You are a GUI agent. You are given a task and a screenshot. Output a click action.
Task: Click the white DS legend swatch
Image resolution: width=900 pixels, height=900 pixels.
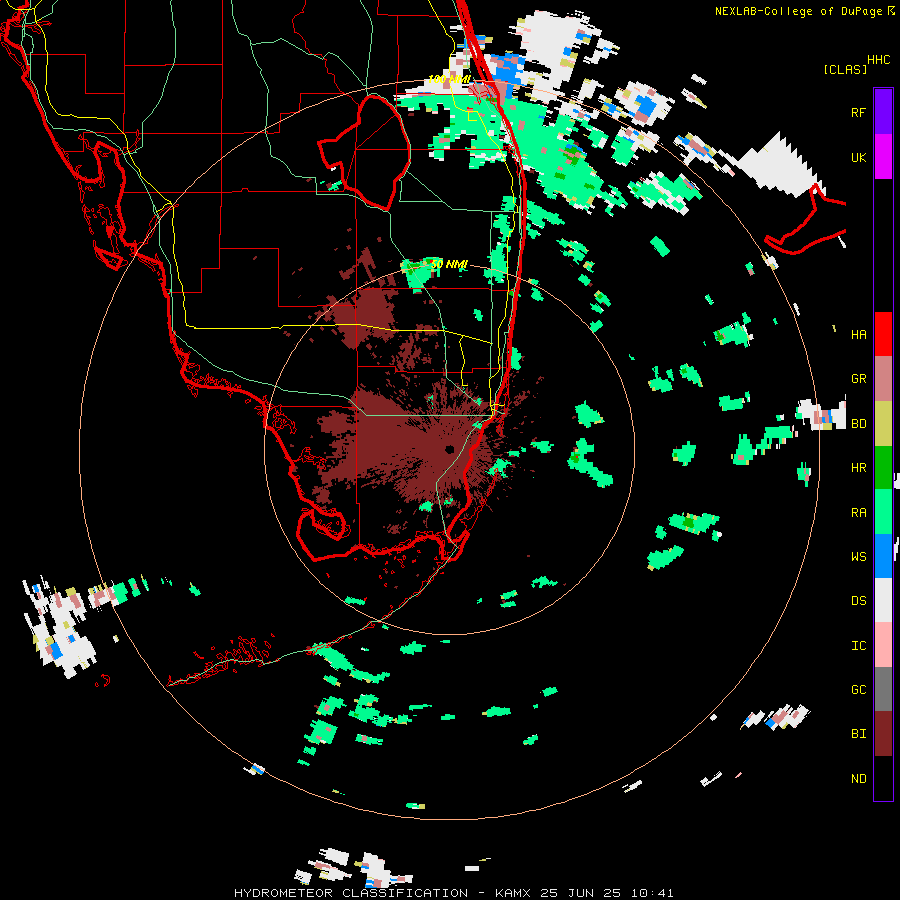click(x=883, y=600)
